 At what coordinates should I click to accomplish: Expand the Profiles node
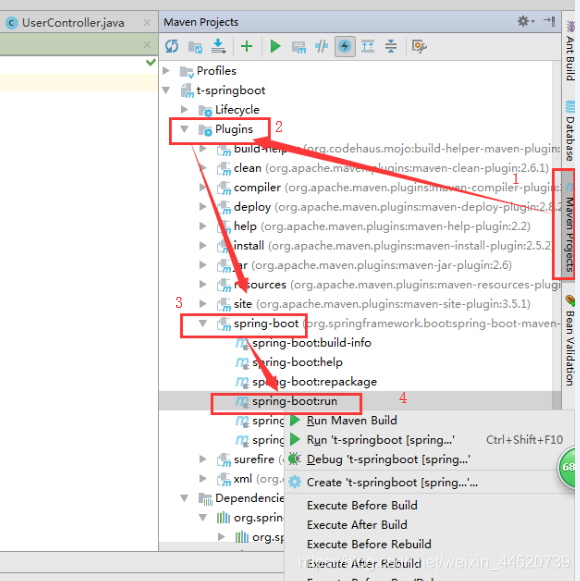pos(166,70)
